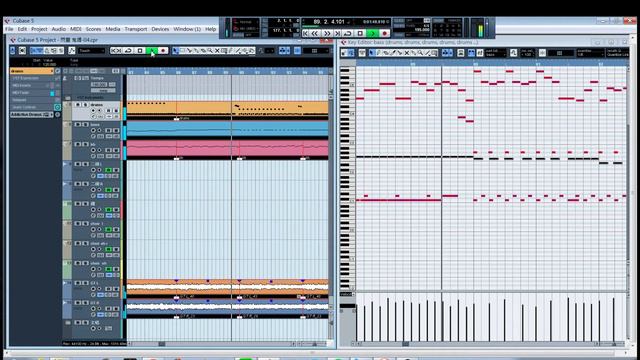This screenshot has width=640, height=360.
Task: Open the Edit menu
Action: click(22, 29)
